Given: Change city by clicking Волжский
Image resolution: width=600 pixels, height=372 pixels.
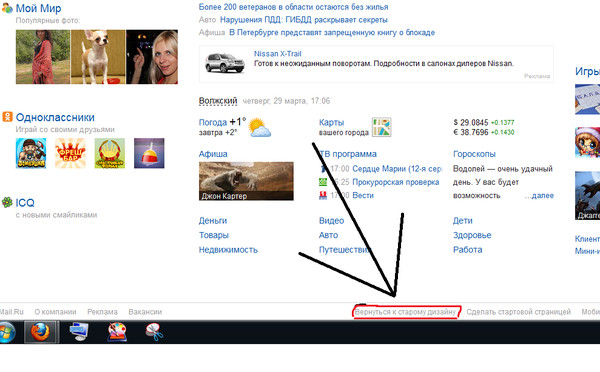Looking at the screenshot, I should [218, 101].
